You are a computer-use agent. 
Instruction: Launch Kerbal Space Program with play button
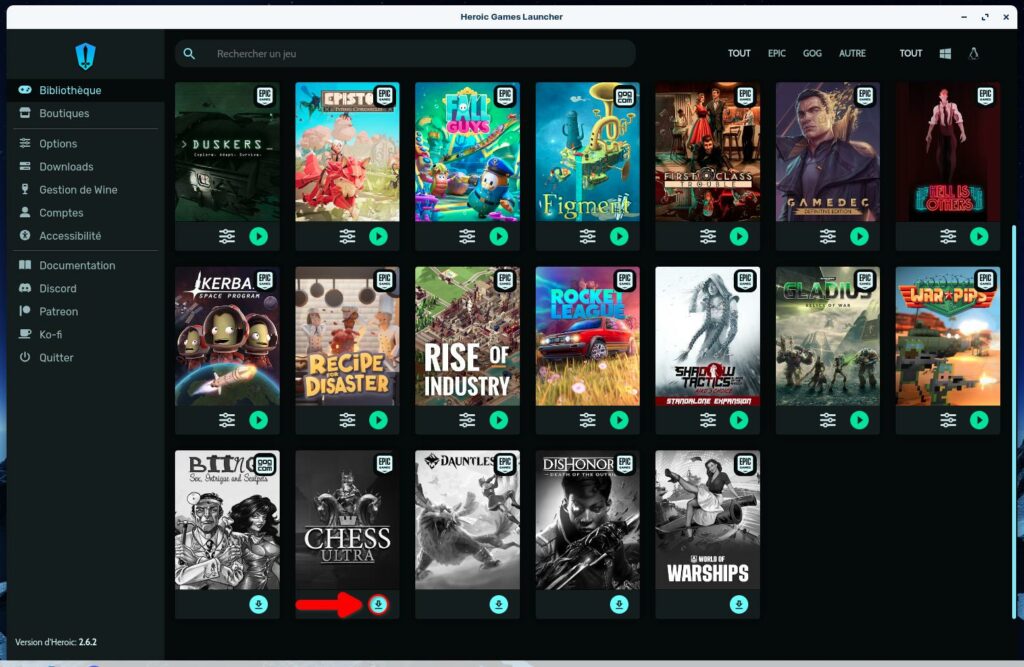(259, 420)
